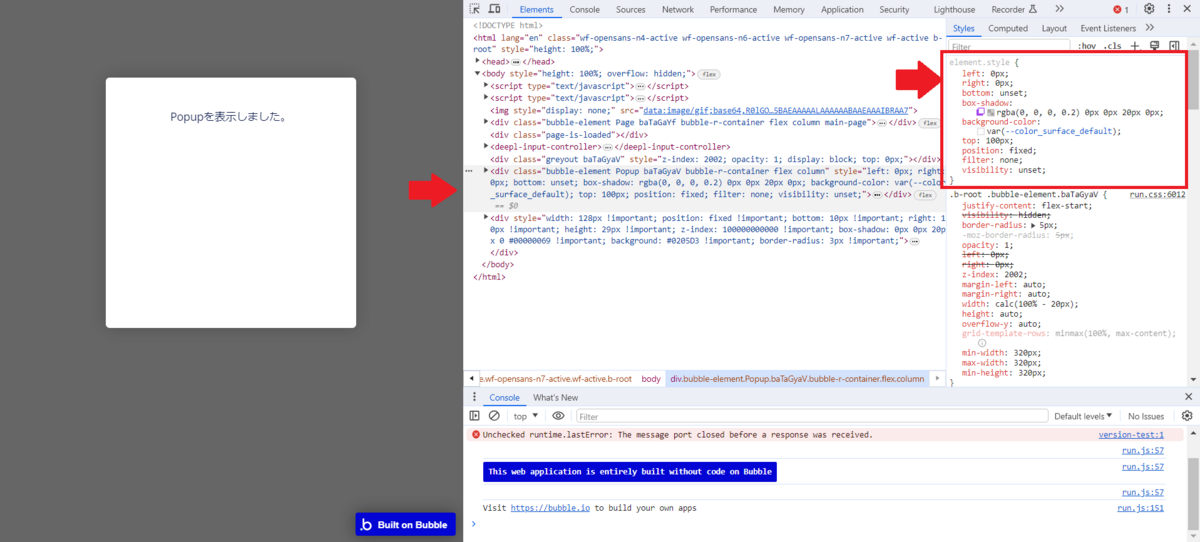Toggle the :hov element state panel
1200x542 pixels.
click(x=1089, y=47)
